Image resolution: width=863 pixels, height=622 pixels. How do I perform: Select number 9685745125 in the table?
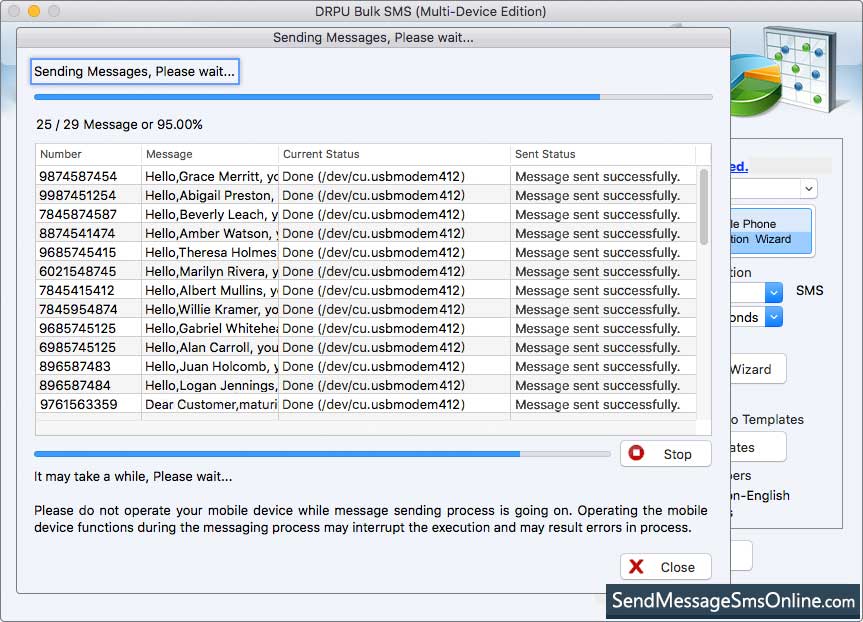pyautogui.click(x=78, y=328)
